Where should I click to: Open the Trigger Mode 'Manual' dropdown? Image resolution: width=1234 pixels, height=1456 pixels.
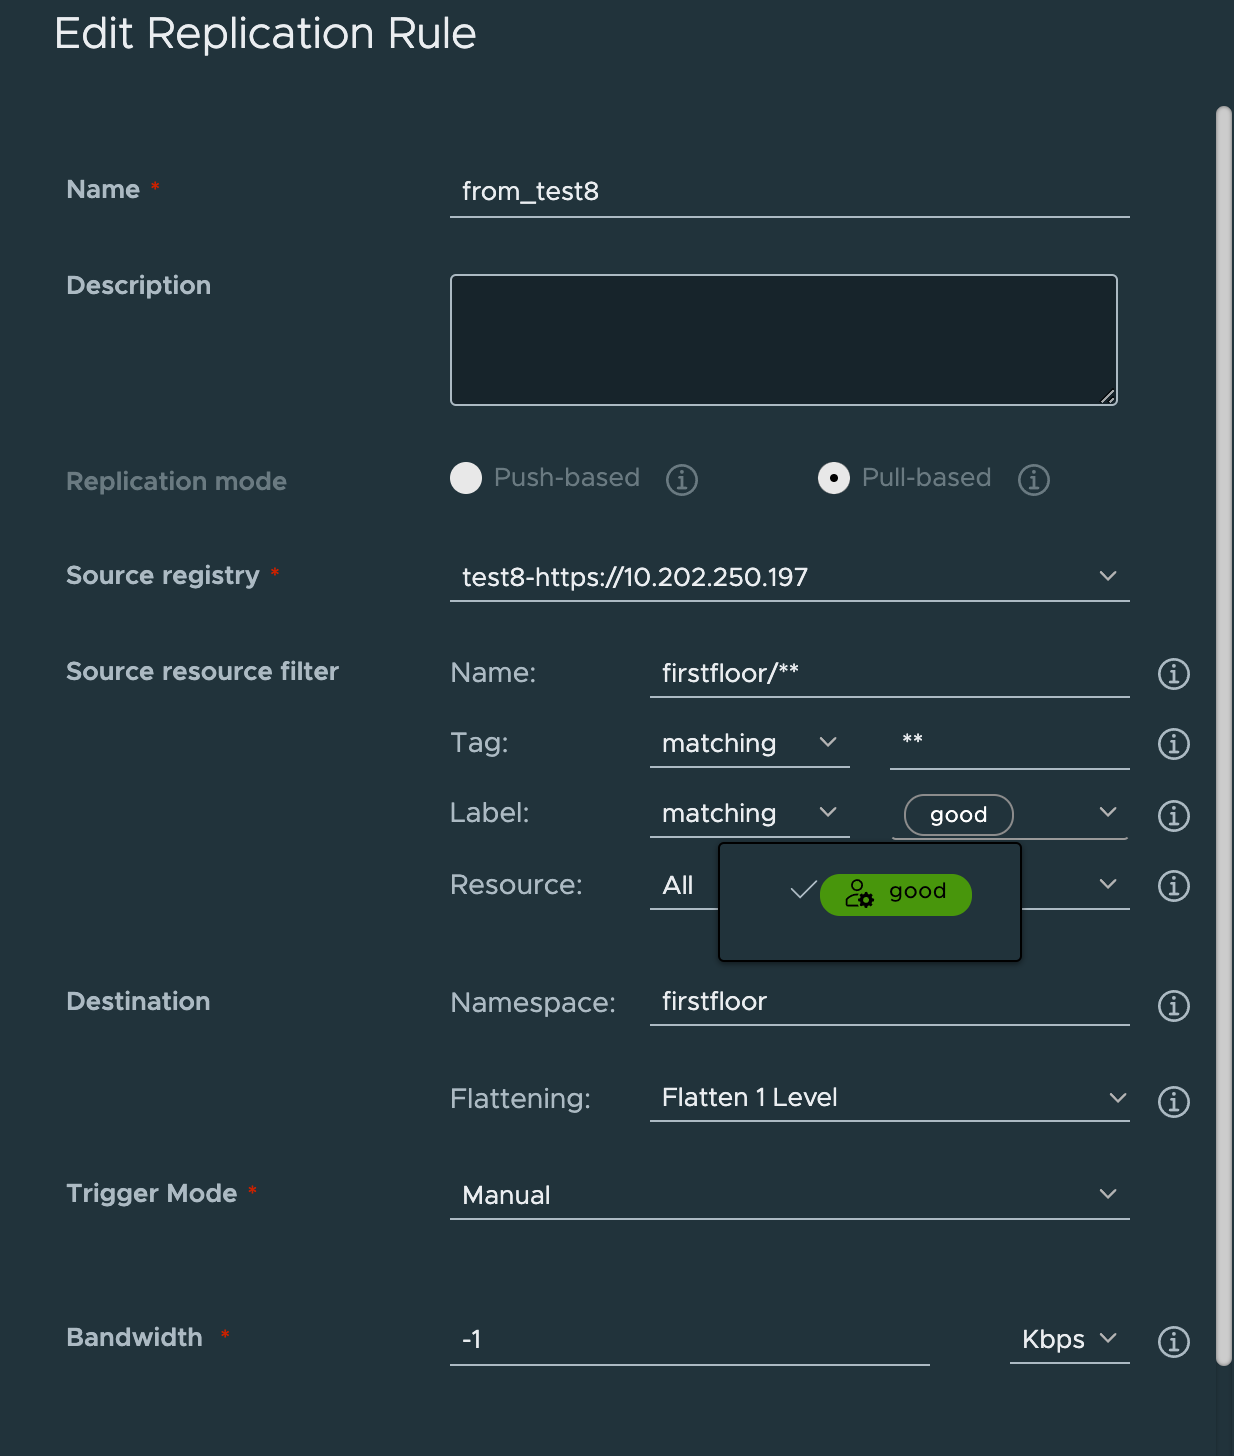[1106, 1193]
